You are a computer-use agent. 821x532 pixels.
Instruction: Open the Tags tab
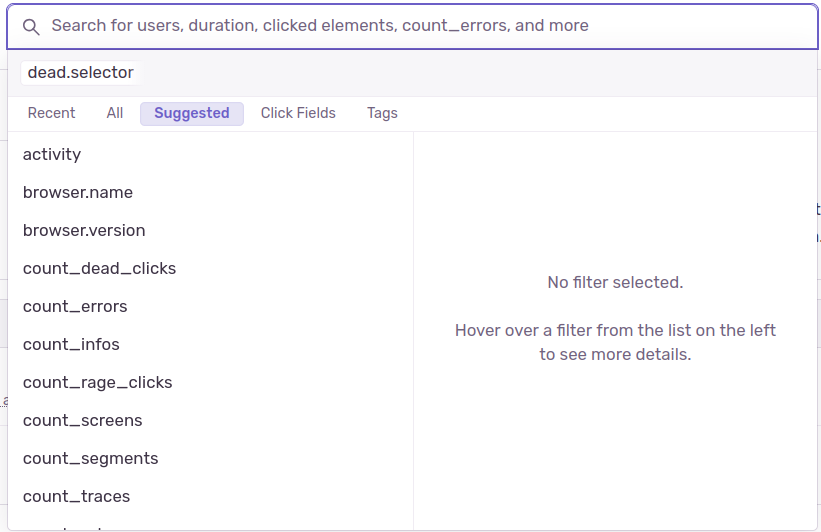click(x=382, y=113)
